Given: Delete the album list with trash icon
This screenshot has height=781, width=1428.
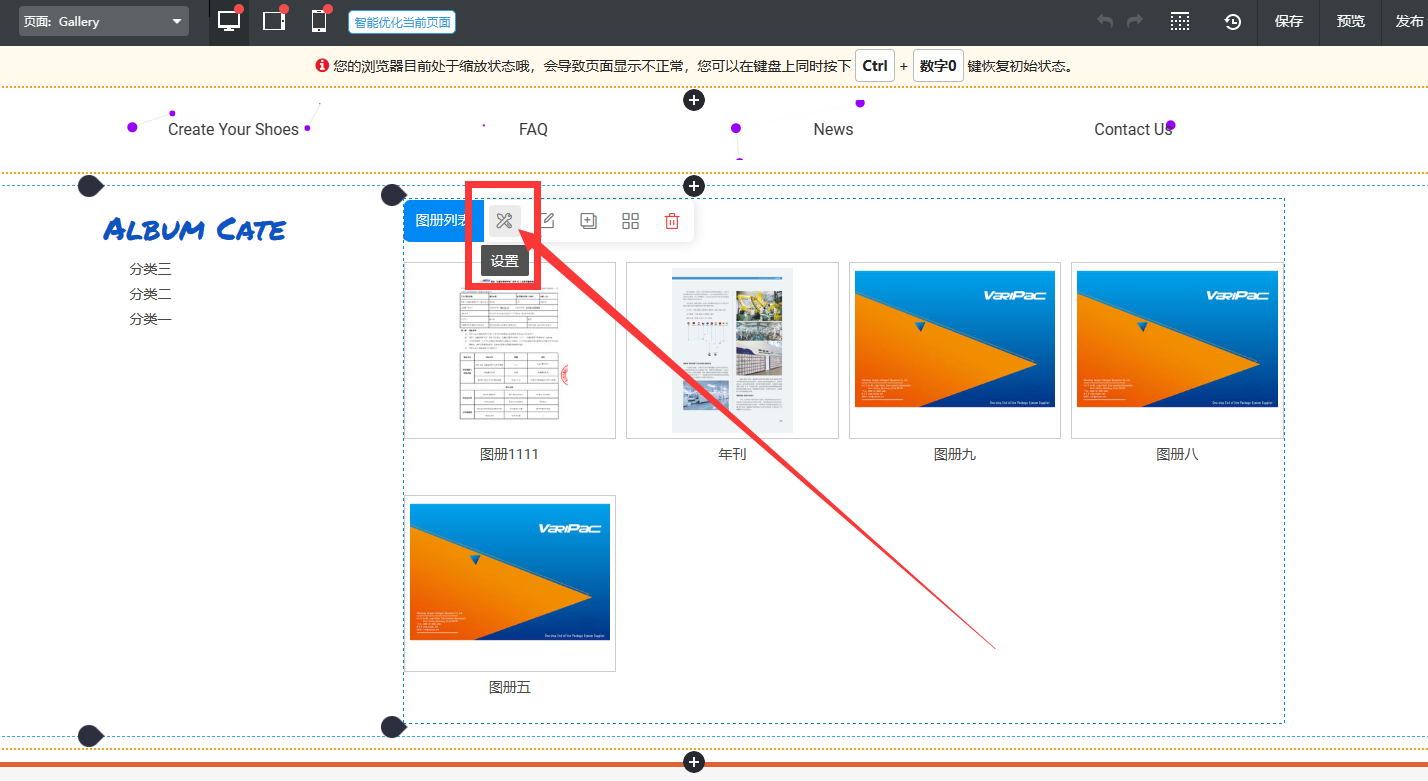Looking at the screenshot, I should [672, 221].
